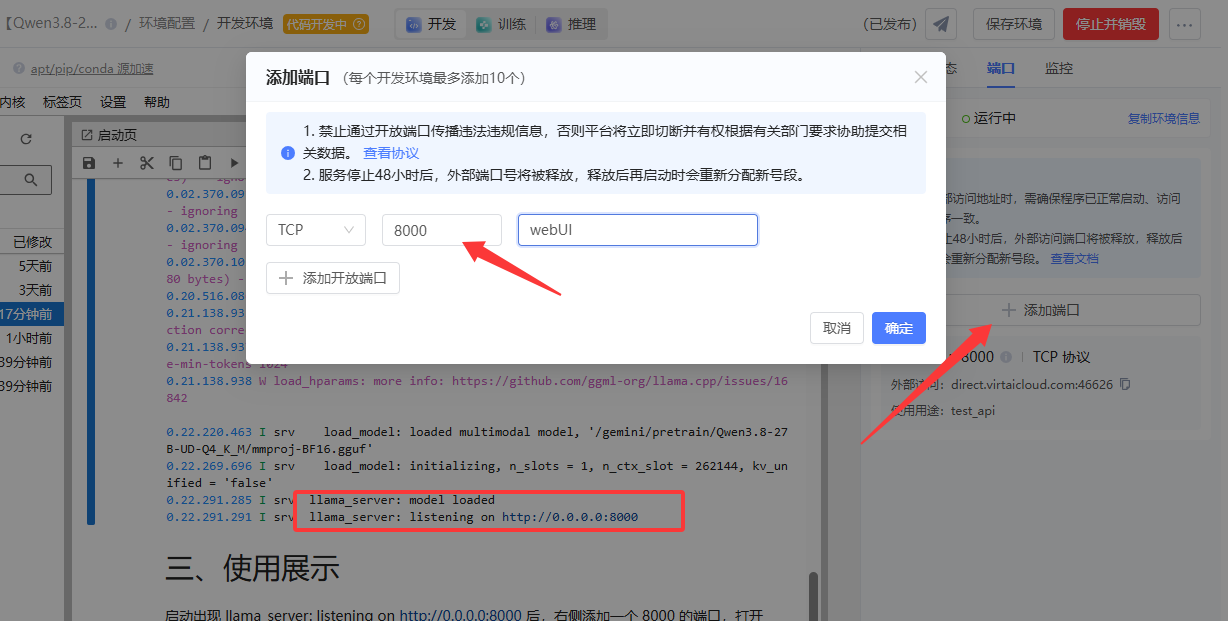Click 环境配置 breadcrumb
The width and height of the screenshot is (1228, 621).
pyautogui.click(x=167, y=24)
